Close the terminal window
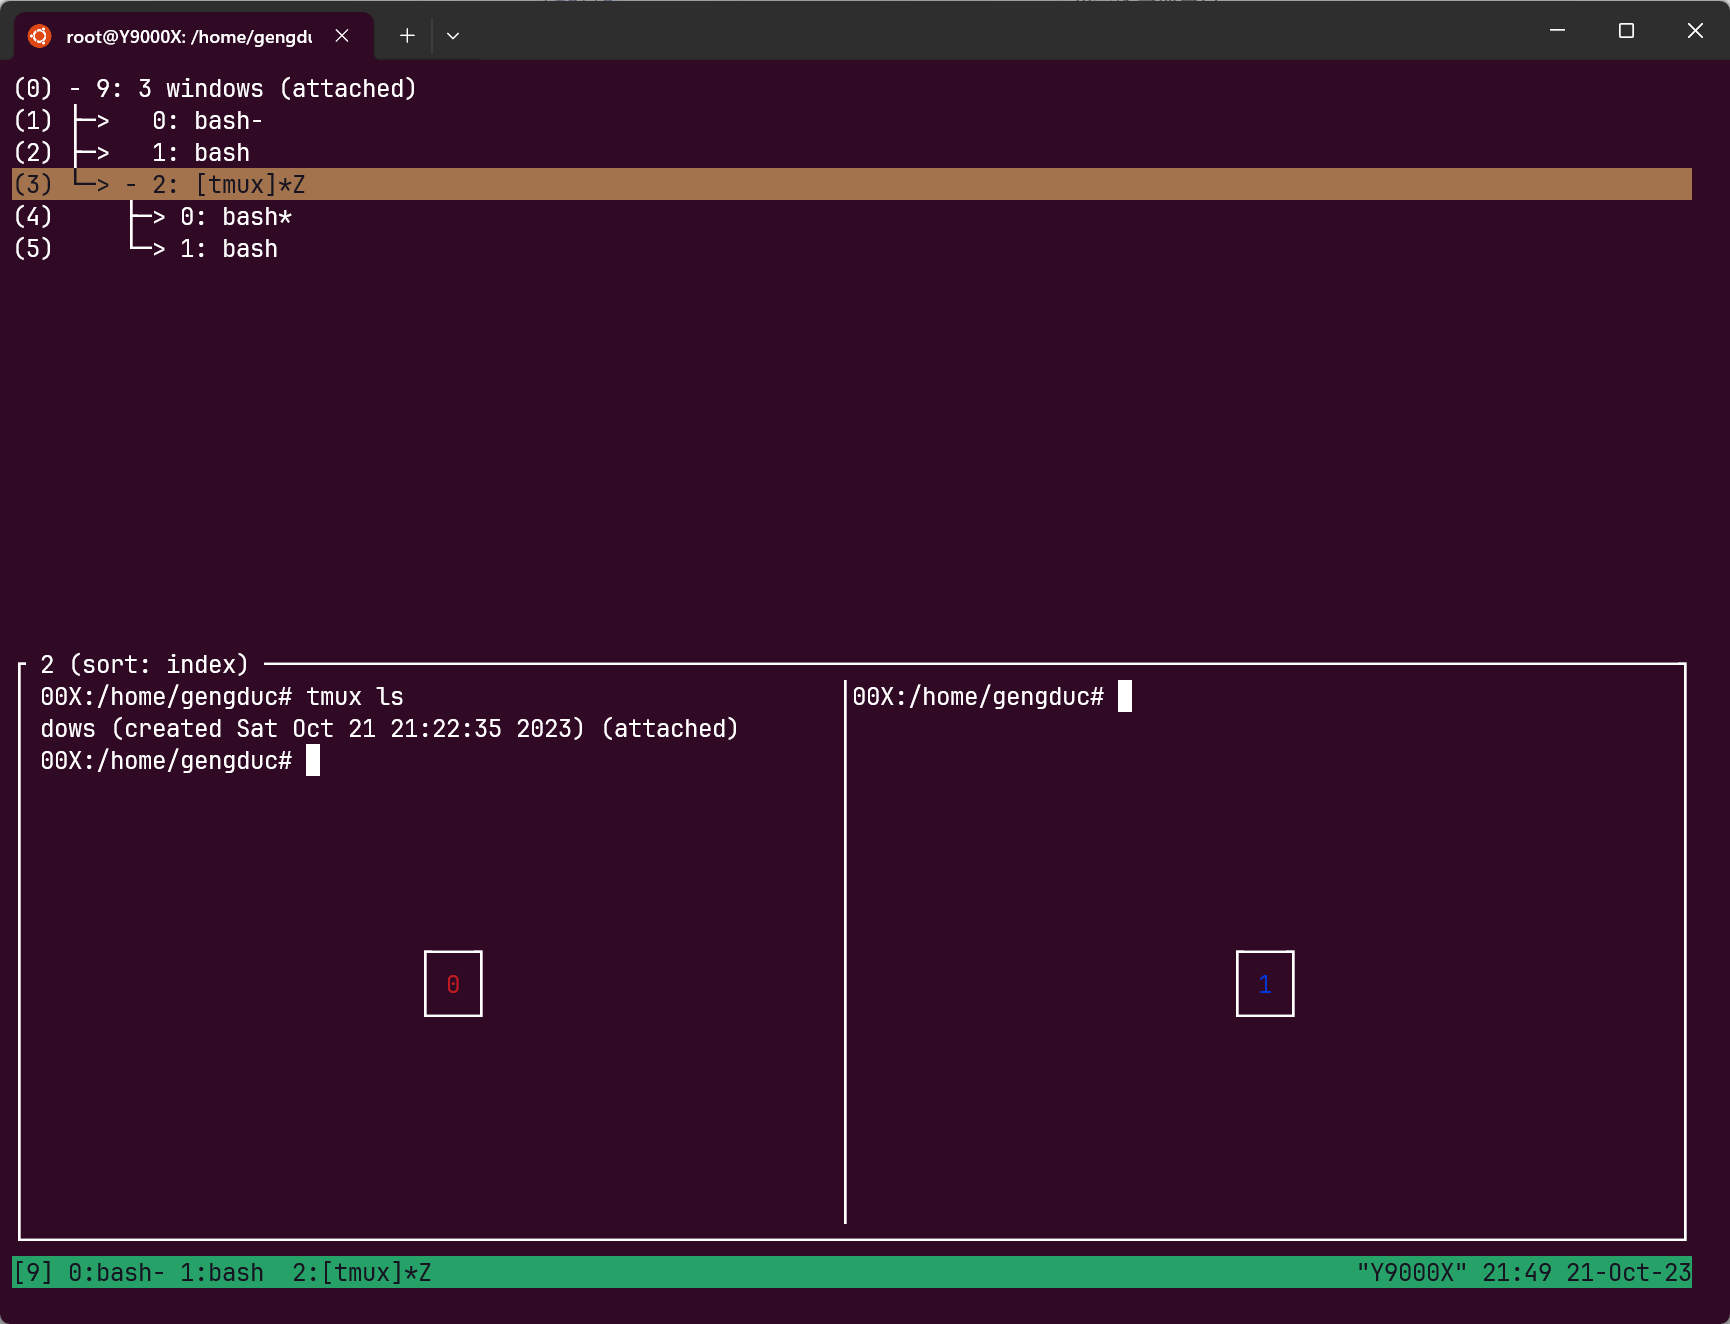This screenshot has height=1324, width=1730. point(1695,31)
